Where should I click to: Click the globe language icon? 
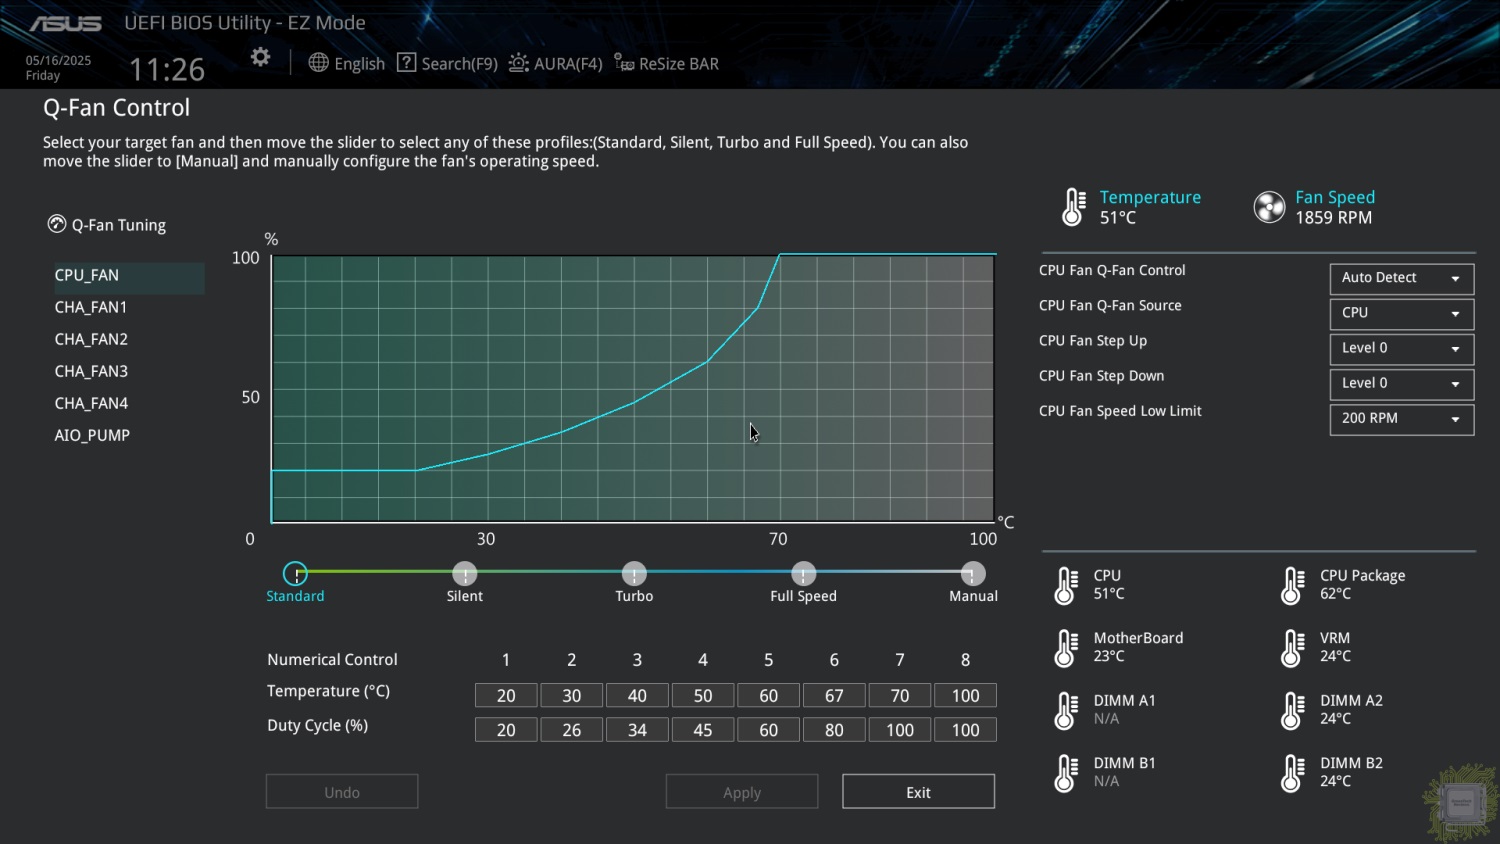[x=318, y=63]
